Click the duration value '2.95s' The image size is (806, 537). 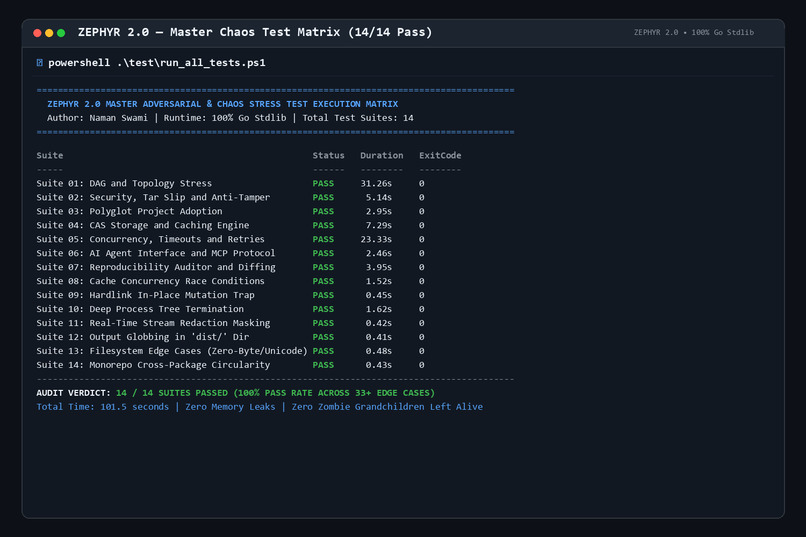tap(379, 211)
